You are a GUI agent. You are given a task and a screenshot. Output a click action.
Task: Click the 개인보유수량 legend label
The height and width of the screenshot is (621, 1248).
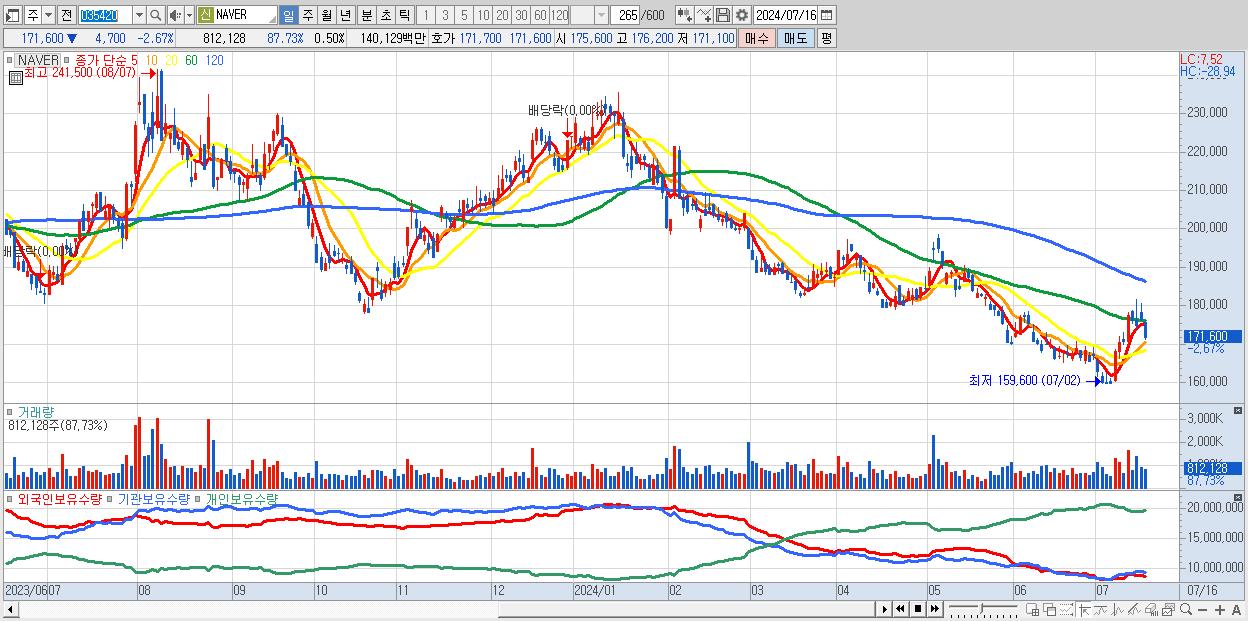(241, 497)
